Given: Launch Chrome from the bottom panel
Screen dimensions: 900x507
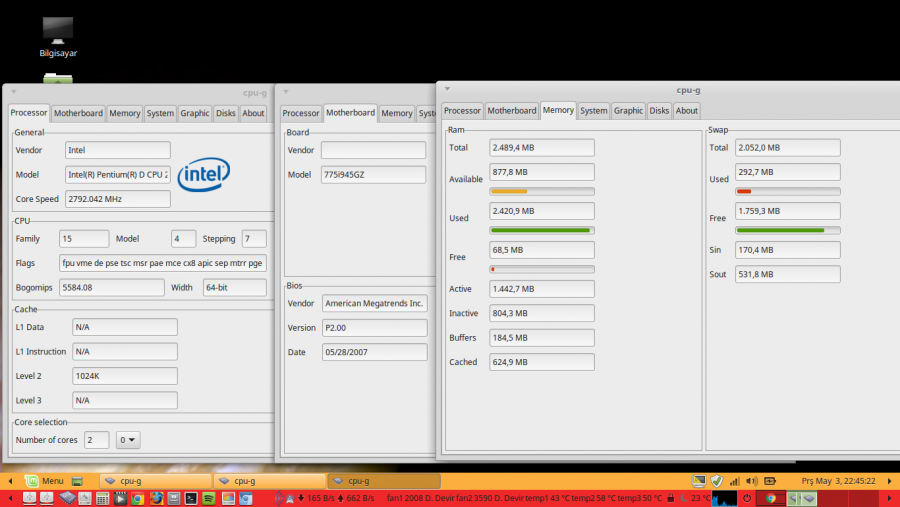Looking at the screenshot, I should pyautogui.click(x=138, y=498).
